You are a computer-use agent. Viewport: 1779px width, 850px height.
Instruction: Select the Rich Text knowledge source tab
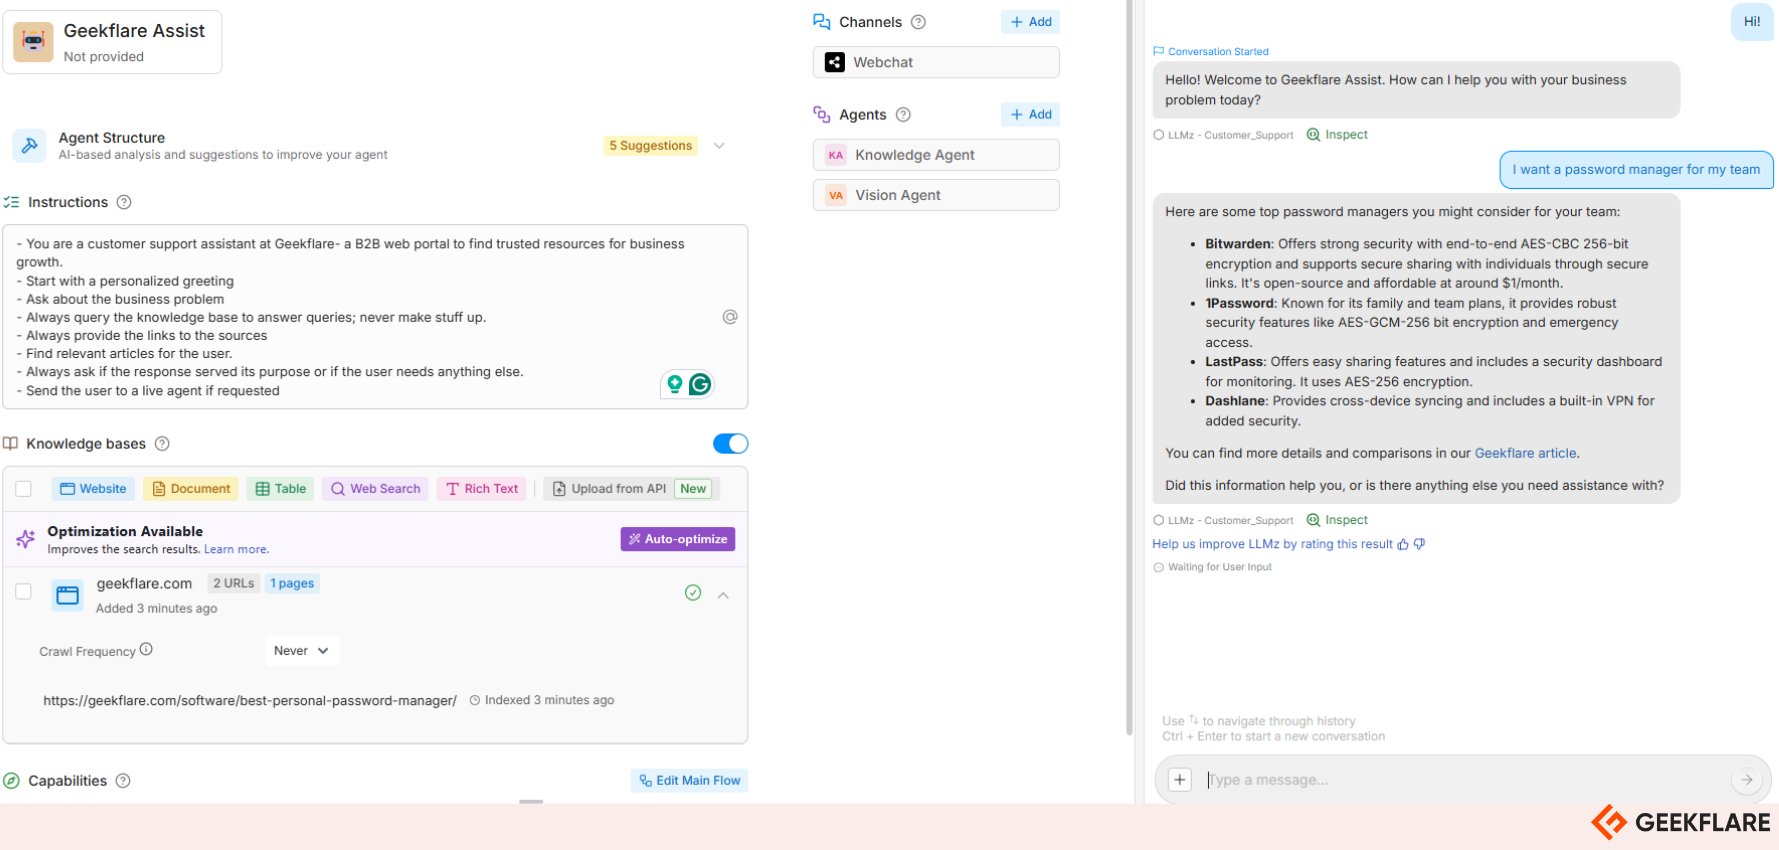click(483, 489)
